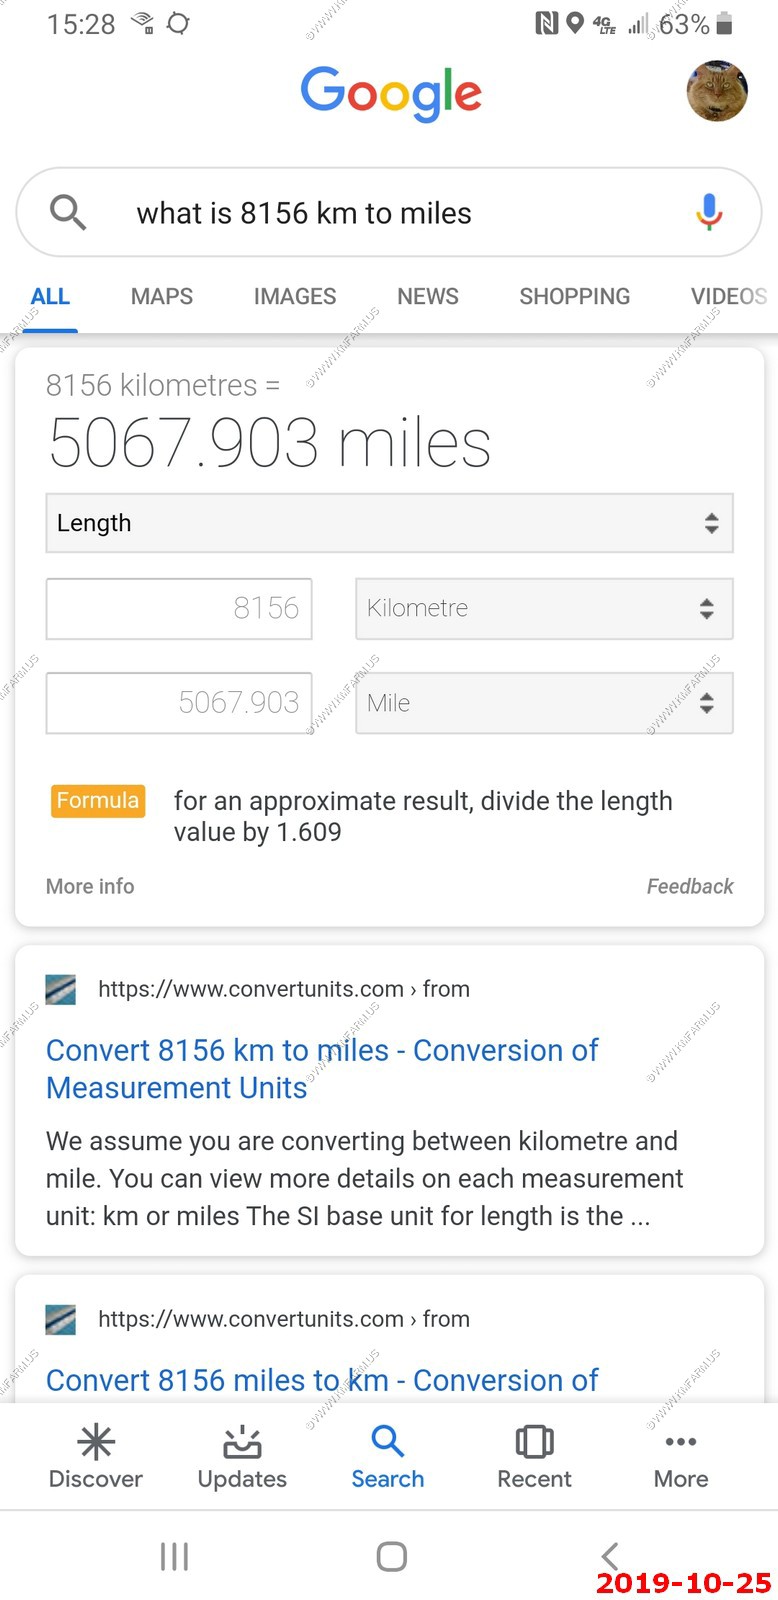The width and height of the screenshot is (778, 1600).
Task: Select the Search icon in bottom bar
Action: (x=388, y=1441)
